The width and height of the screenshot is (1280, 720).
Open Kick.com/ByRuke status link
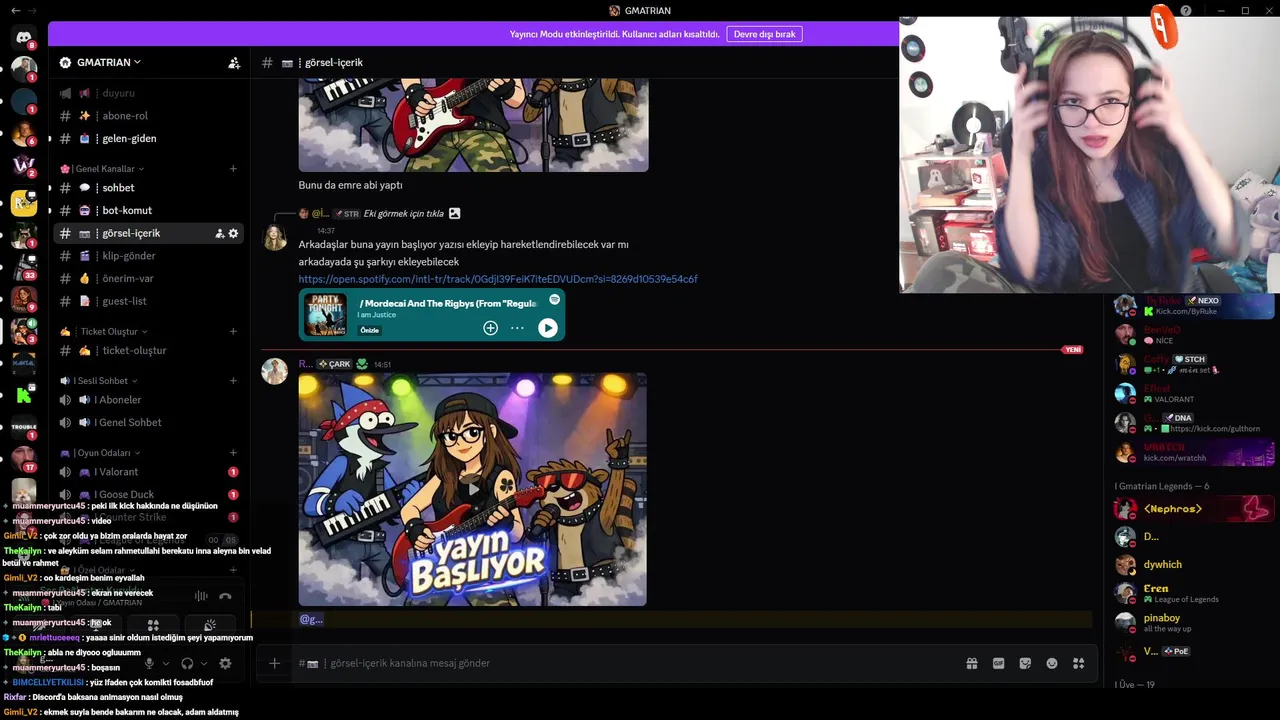coord(1186,311)
